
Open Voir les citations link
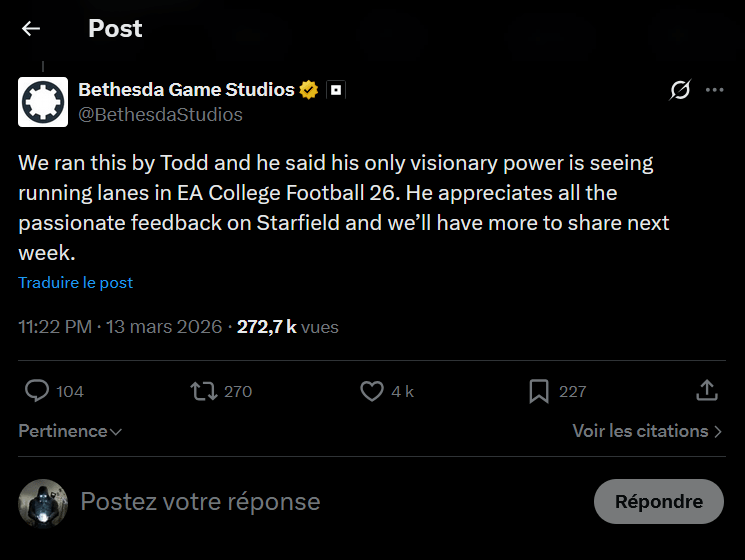pos(647,431)
